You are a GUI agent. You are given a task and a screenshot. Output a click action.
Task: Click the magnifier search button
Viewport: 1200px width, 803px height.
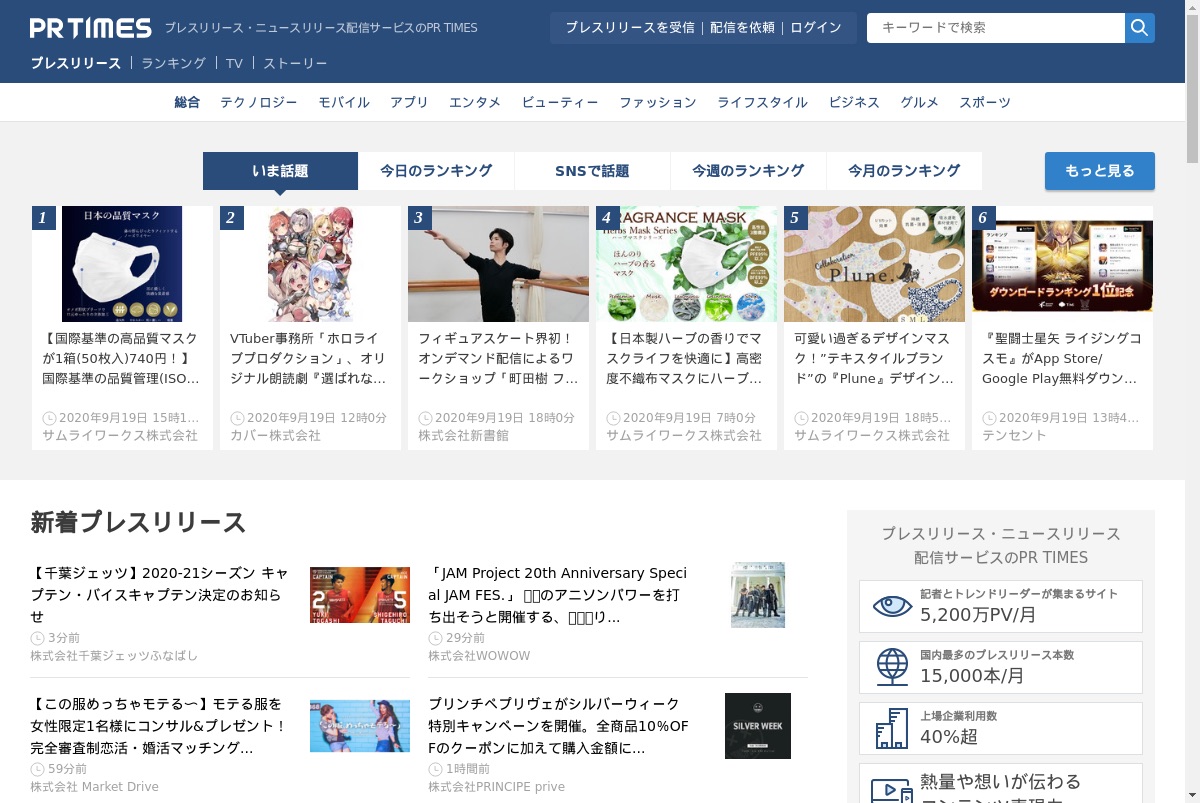pyautogui.click(x=1140, y=28)
